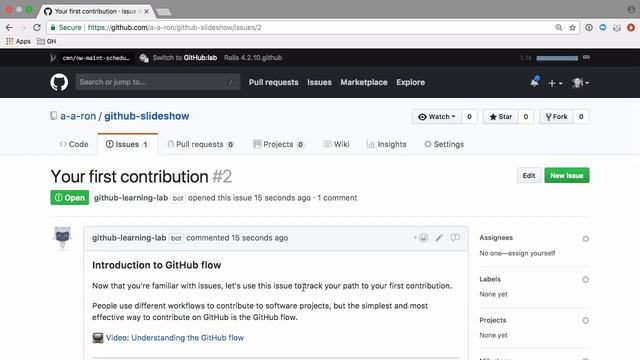This screenshot has height=360, width=640.
Task: Open the Projects gear in sidebar
Action: click(x=585, y=320)
